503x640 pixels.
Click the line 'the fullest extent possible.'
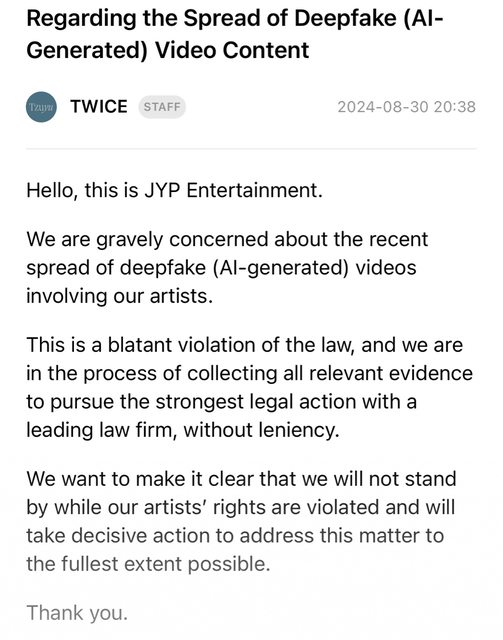coord(149,564)
